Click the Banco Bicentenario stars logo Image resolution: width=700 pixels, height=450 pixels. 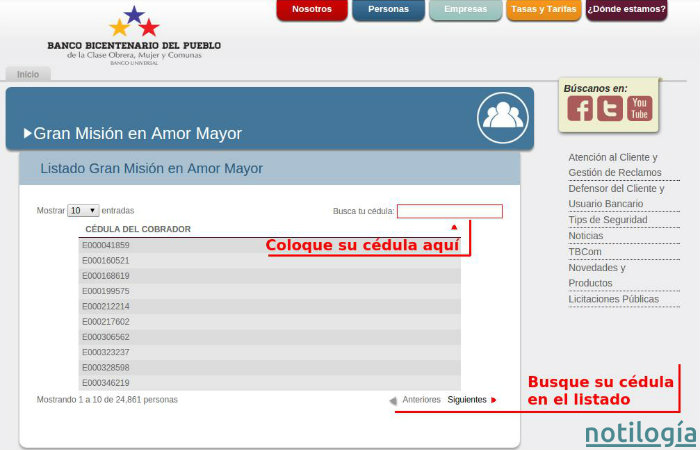click(134, 21)
